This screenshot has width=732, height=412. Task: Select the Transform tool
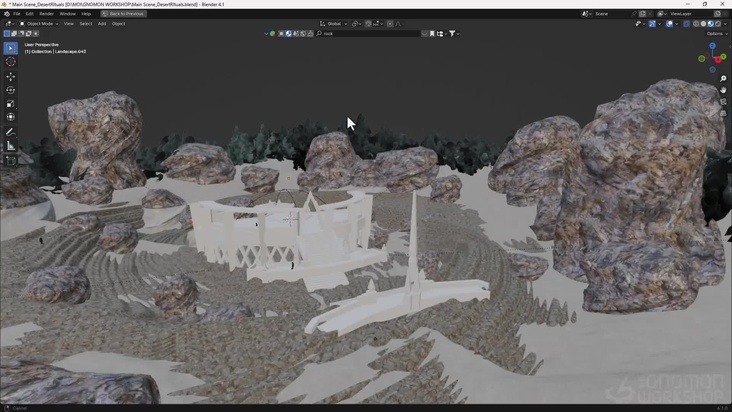coord(10,117)
